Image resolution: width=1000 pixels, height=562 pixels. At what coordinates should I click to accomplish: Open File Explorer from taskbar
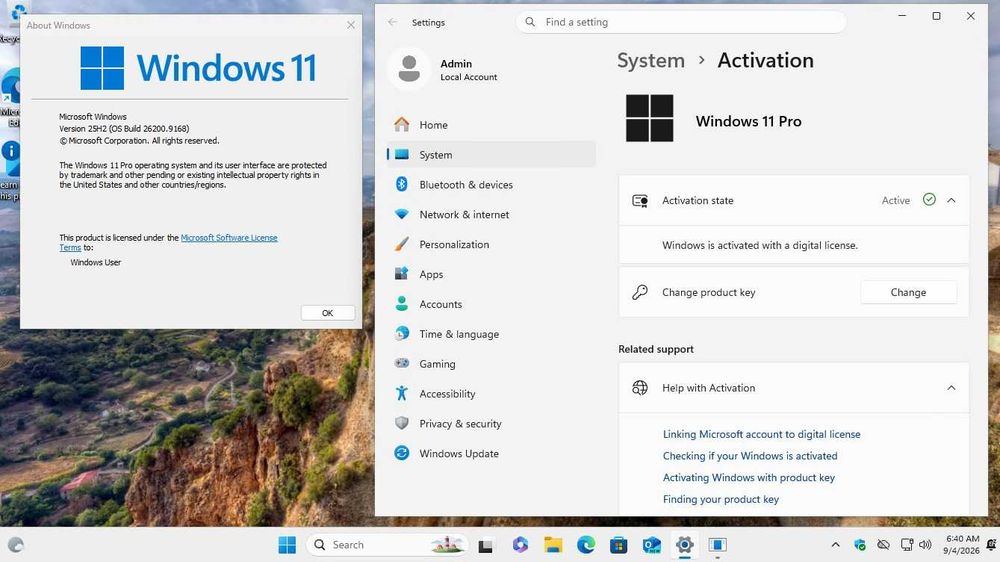[x=553, y=545]
